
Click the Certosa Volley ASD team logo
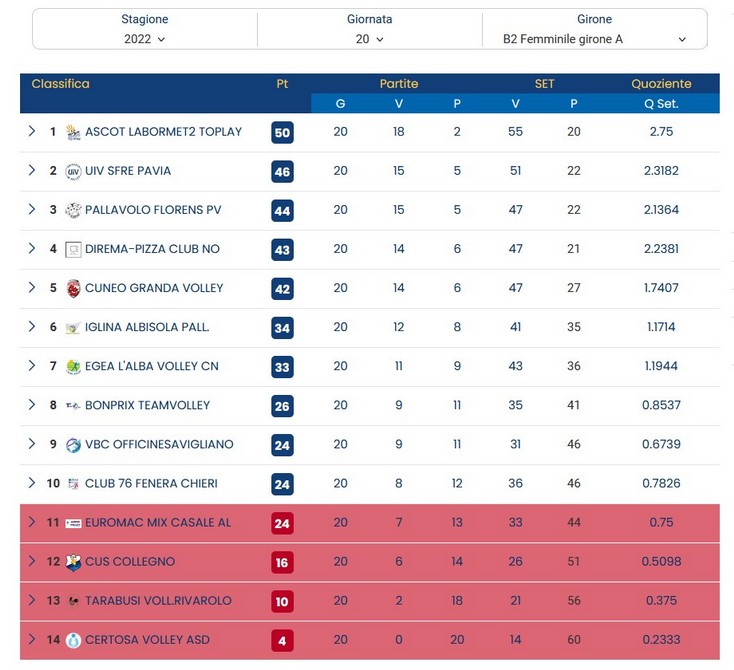click(x=73, y=641)
